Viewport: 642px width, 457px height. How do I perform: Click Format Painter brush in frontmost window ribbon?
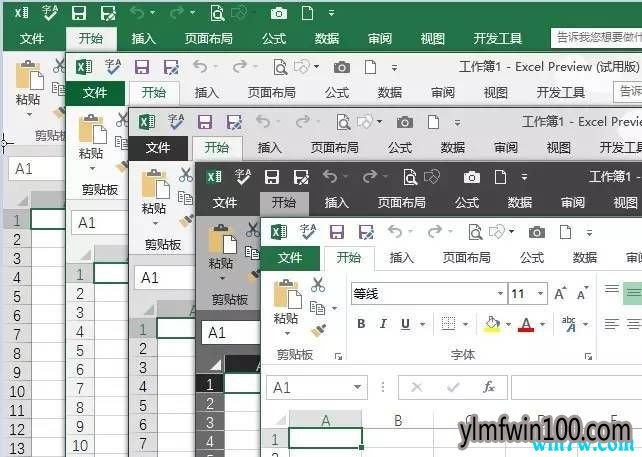pyautogui.click(x=318, y=330)
